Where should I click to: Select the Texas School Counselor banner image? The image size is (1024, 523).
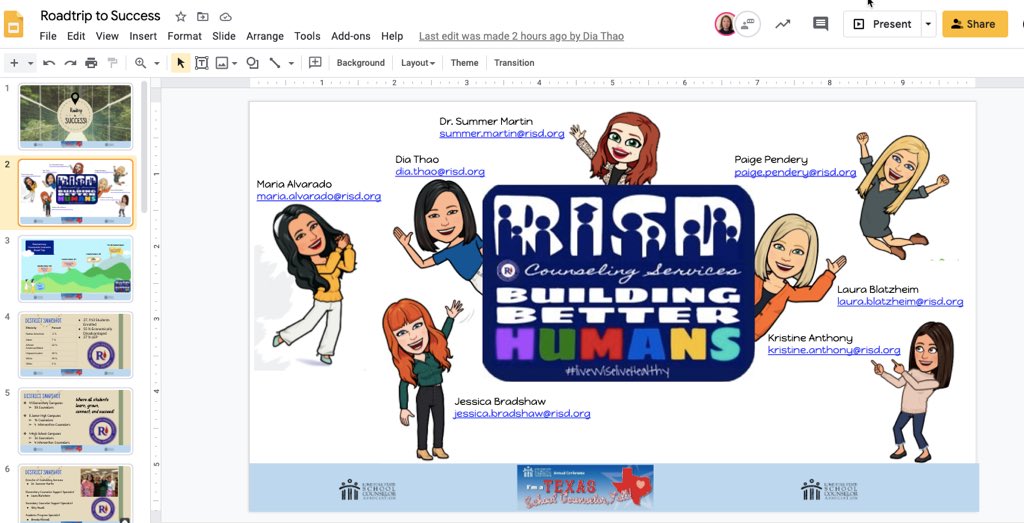[x=584, y=487]
